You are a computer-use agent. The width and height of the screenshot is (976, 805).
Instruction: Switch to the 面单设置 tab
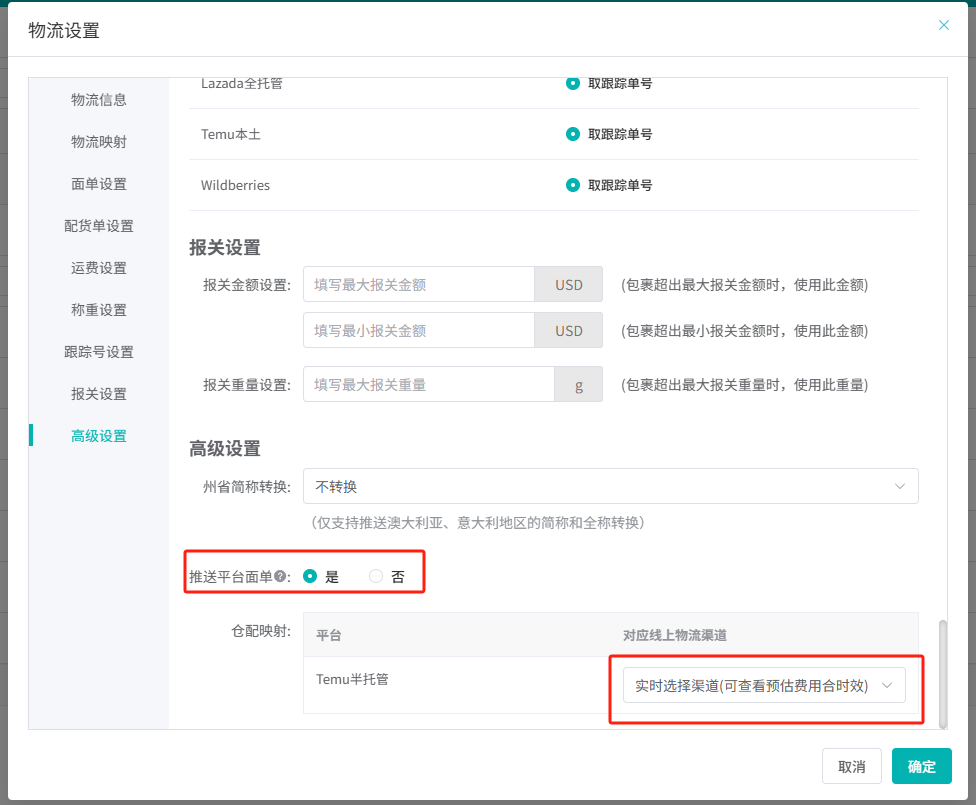tap(99, 184)
